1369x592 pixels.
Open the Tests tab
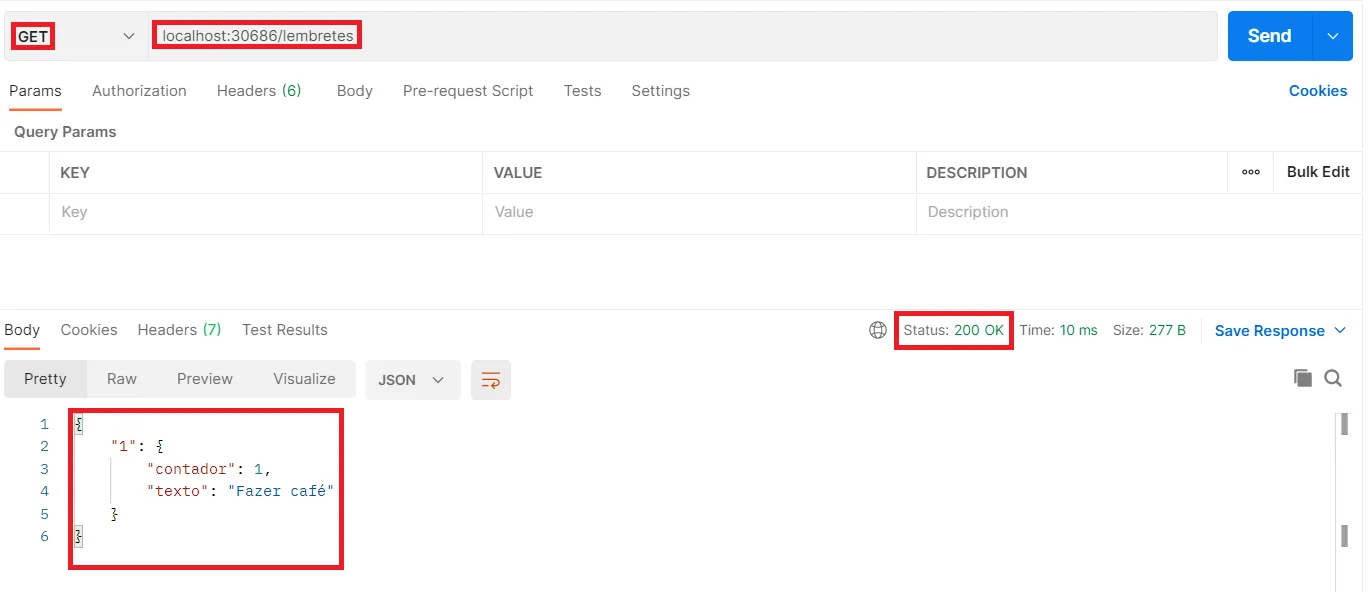tap(582, 91)
